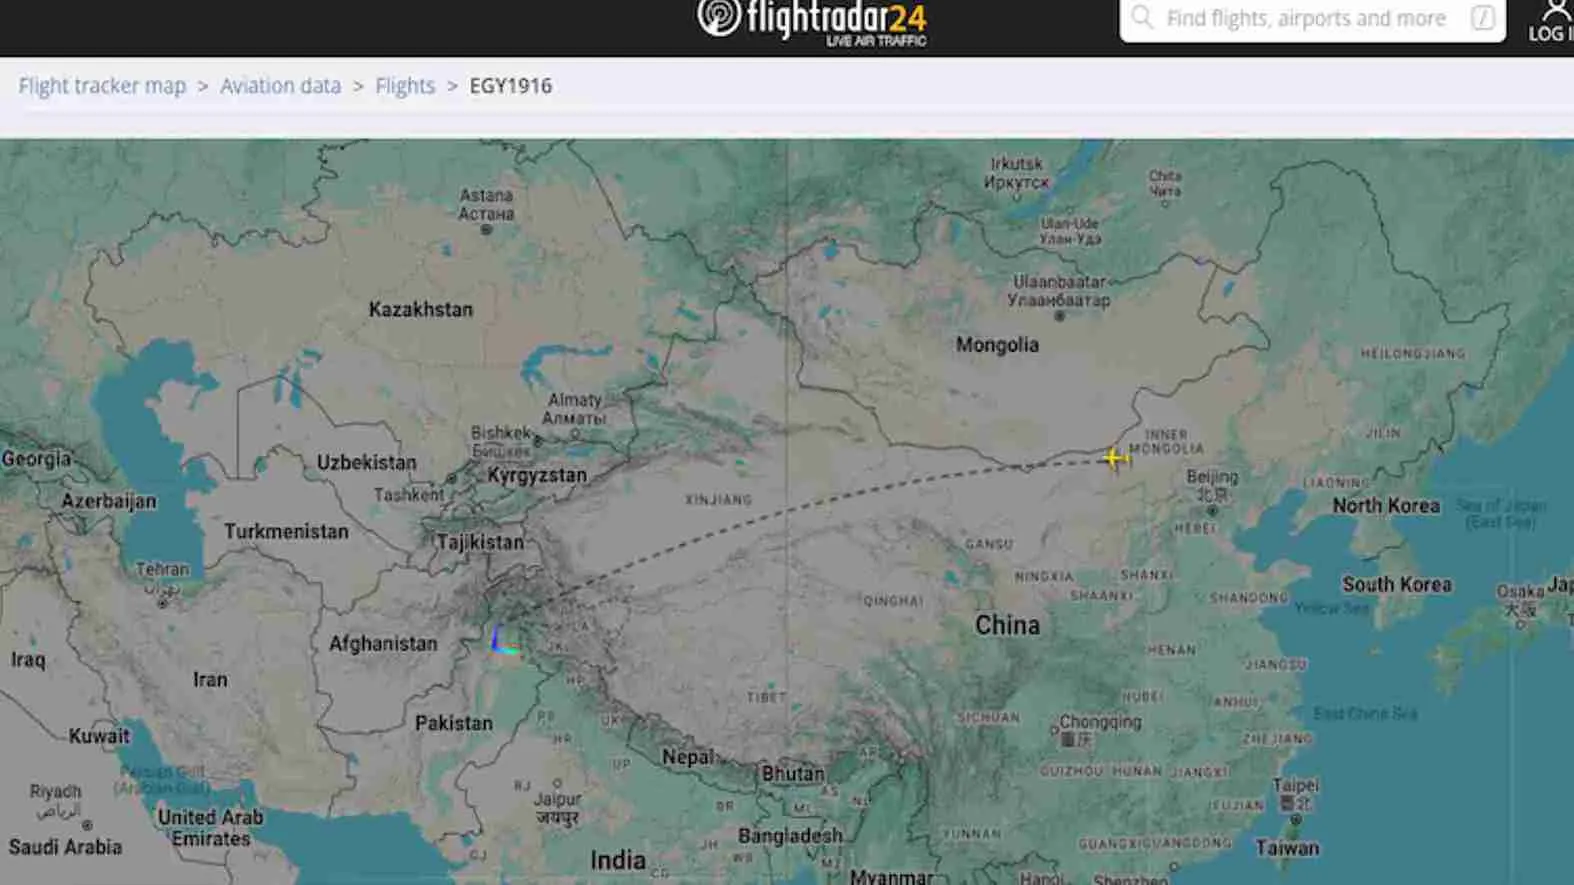This screenshot has height=885, width=1574.
Task: Click the Flightradar24 radar logo icon
Action: [719, 15]
